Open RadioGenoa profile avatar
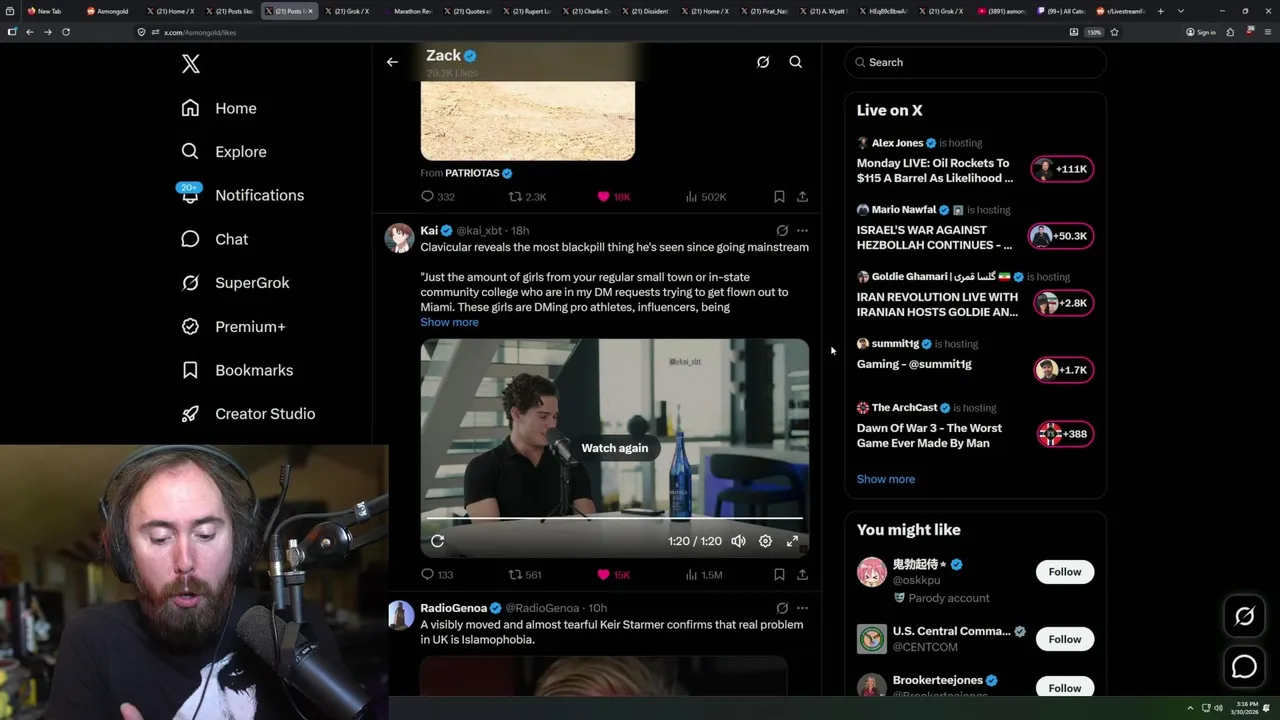The height and width of the screenshot is (720, 1280). (400, 615)
